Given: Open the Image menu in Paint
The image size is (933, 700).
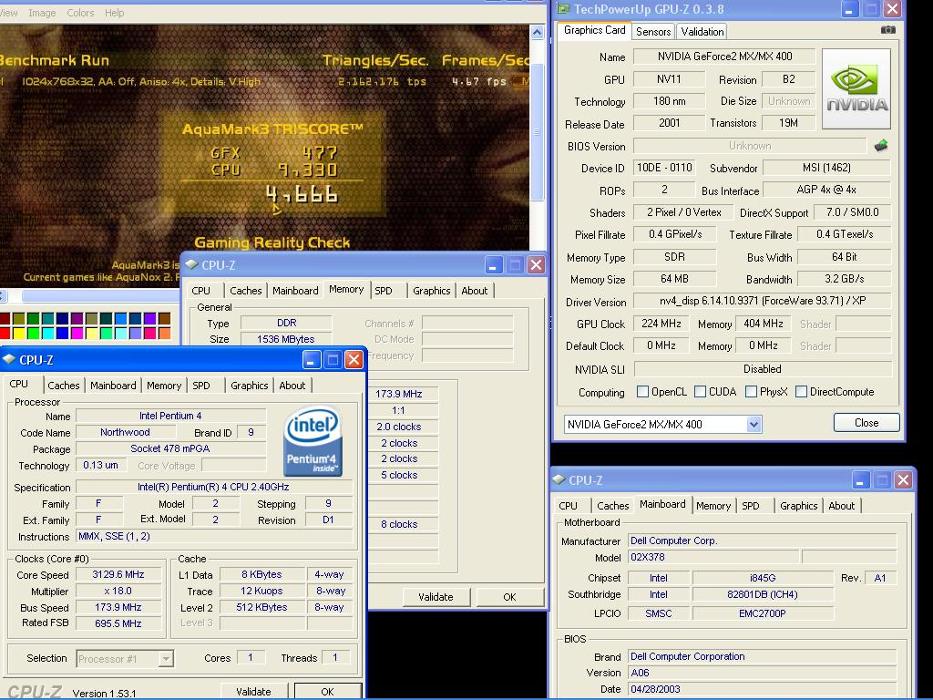Looking at the screenshot, I should [x=42, y=12].
